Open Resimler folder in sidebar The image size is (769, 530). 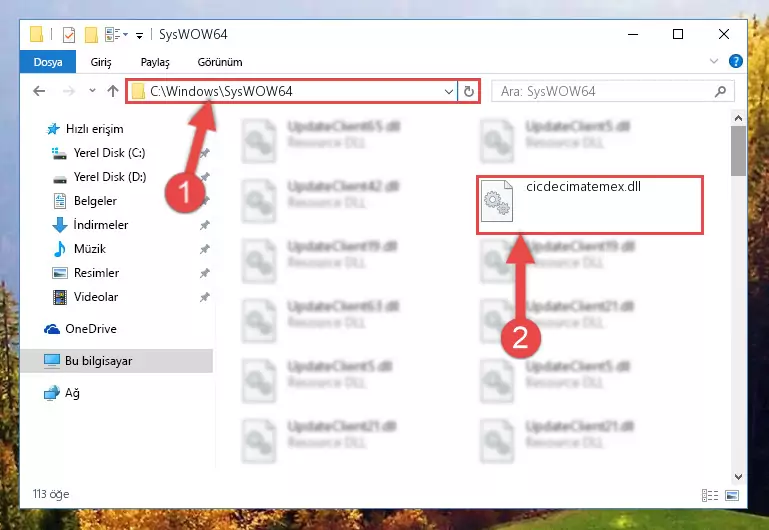click(96, 273)
